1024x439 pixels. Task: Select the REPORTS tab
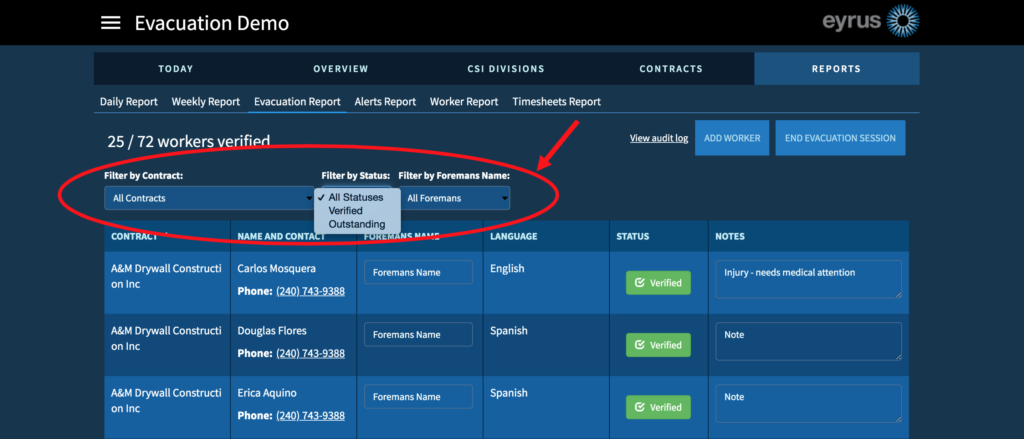(x=837, y=69)
